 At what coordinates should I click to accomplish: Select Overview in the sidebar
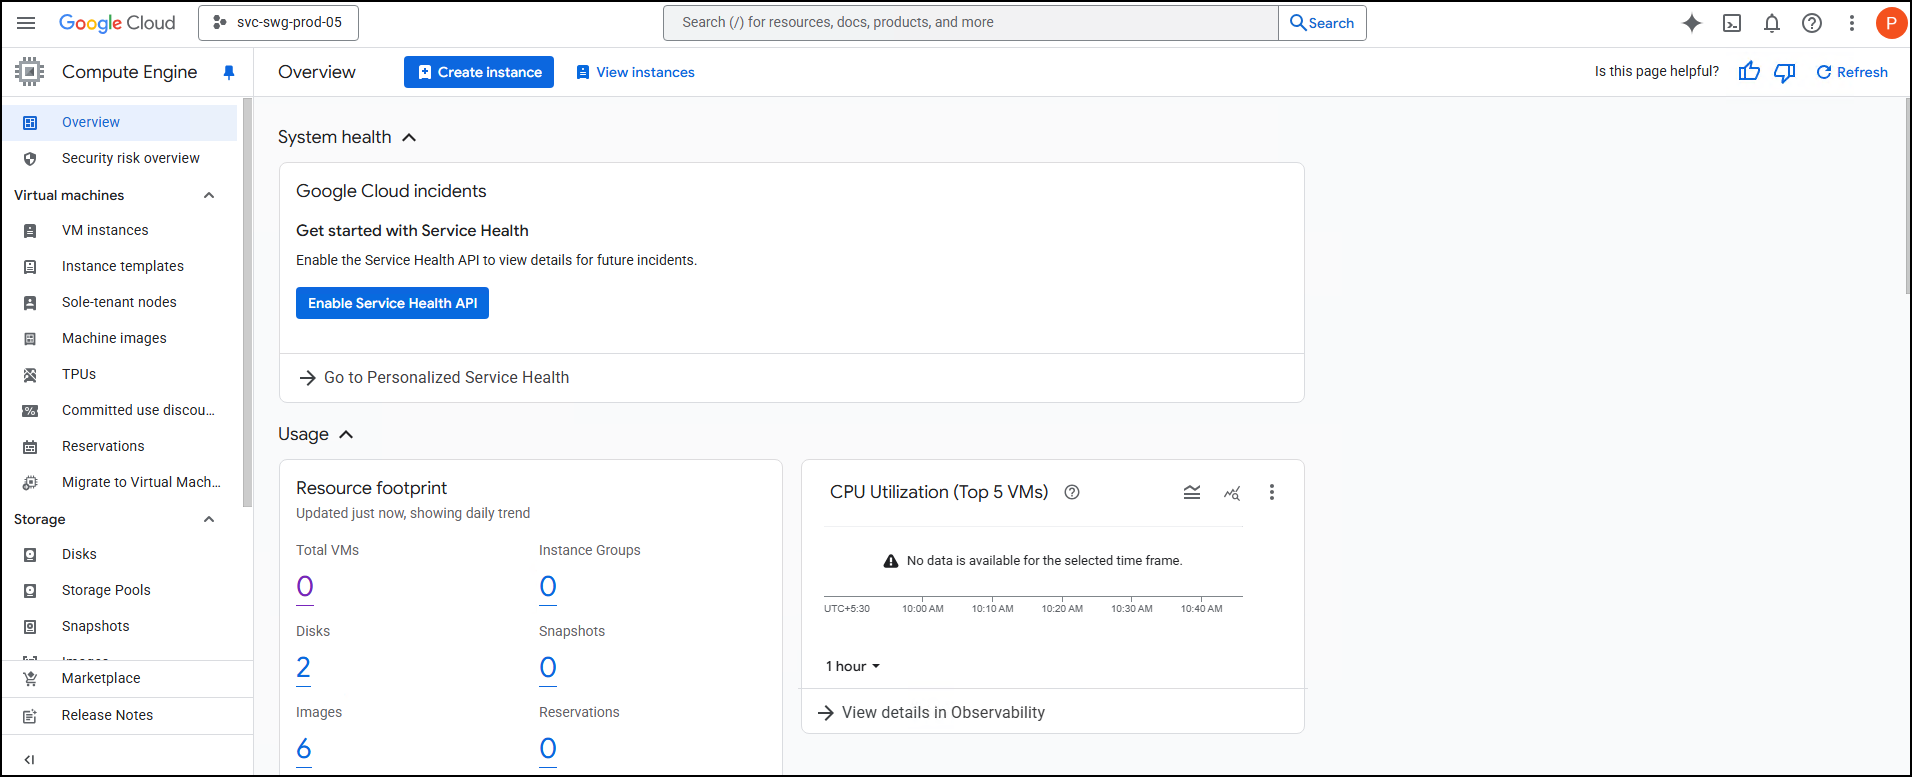coord(120,122)
